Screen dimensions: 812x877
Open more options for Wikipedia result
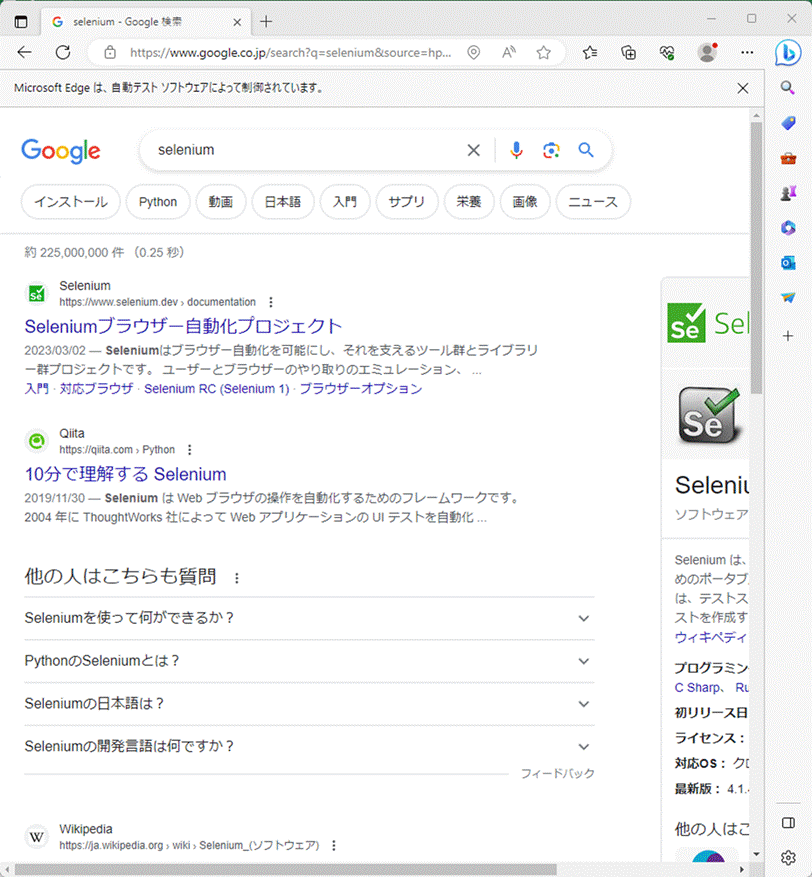click(334, 845)
